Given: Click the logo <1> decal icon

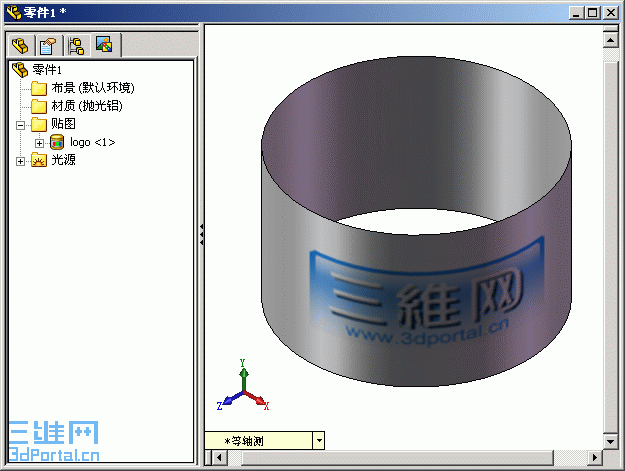Looking at the screenshot, I should coord(57,142).
